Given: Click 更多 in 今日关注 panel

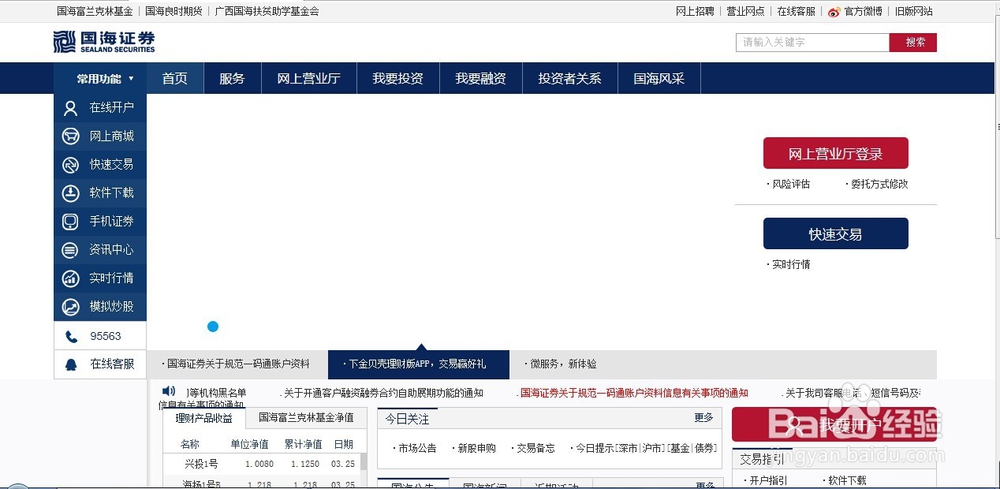Looking at the screenshot, I should coord(703,418).
